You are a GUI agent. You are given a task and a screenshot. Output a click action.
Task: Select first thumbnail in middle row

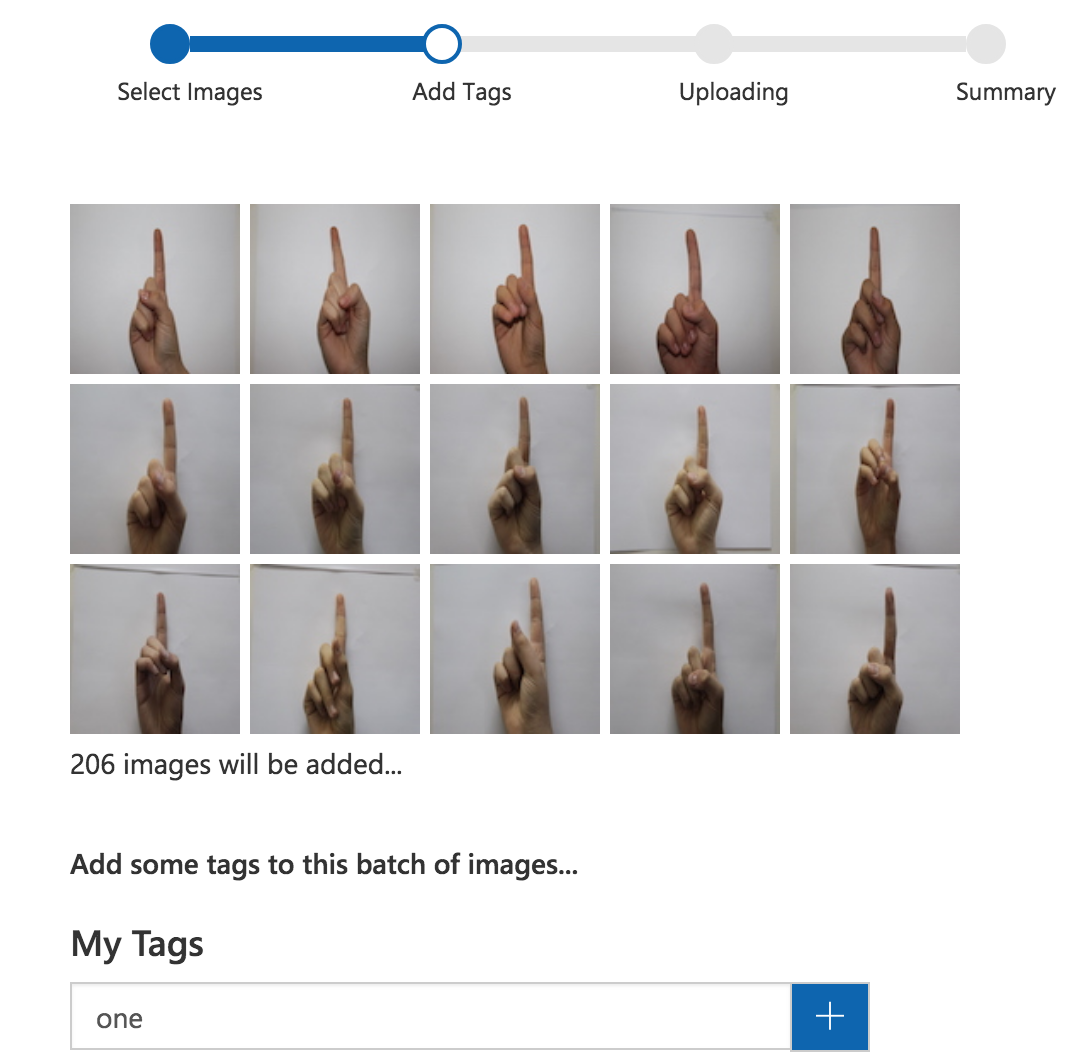point(155,469)
